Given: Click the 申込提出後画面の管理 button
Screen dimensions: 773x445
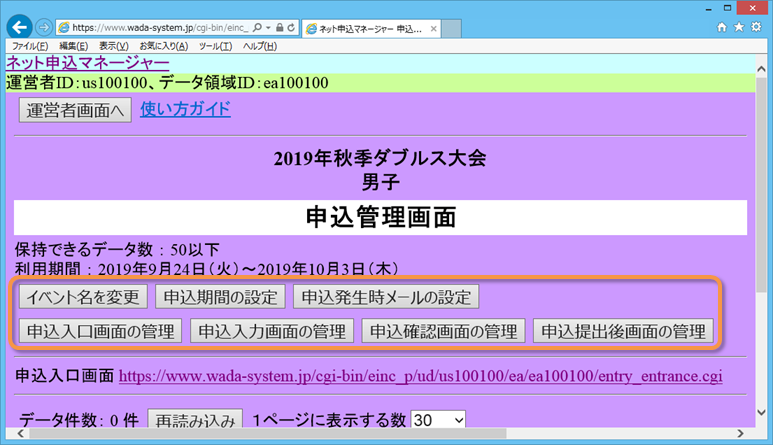Looking at the screenshot, I should [623, 331].
